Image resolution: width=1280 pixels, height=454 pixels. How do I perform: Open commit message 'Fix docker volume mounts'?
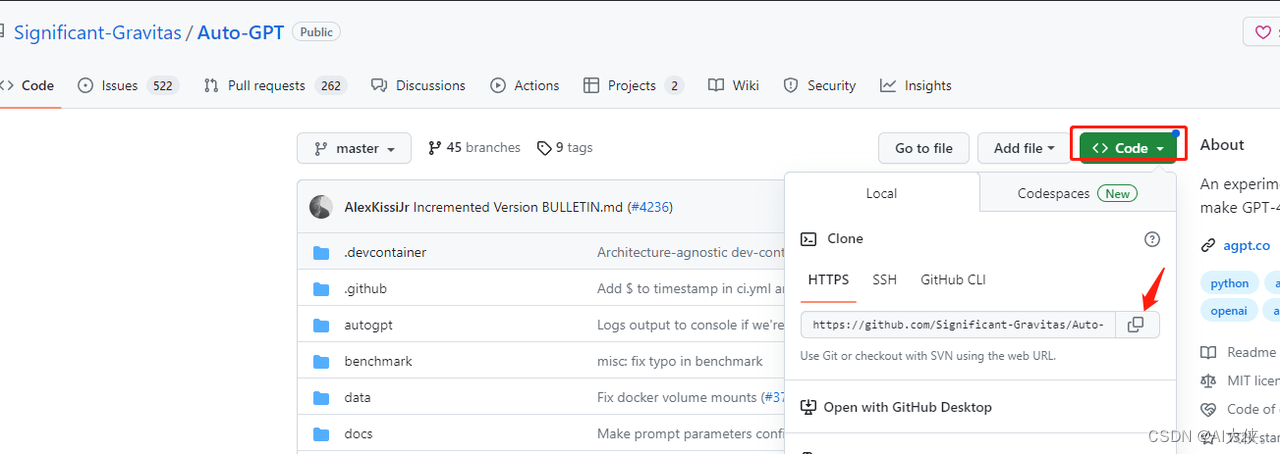click(x=677, y=397)
